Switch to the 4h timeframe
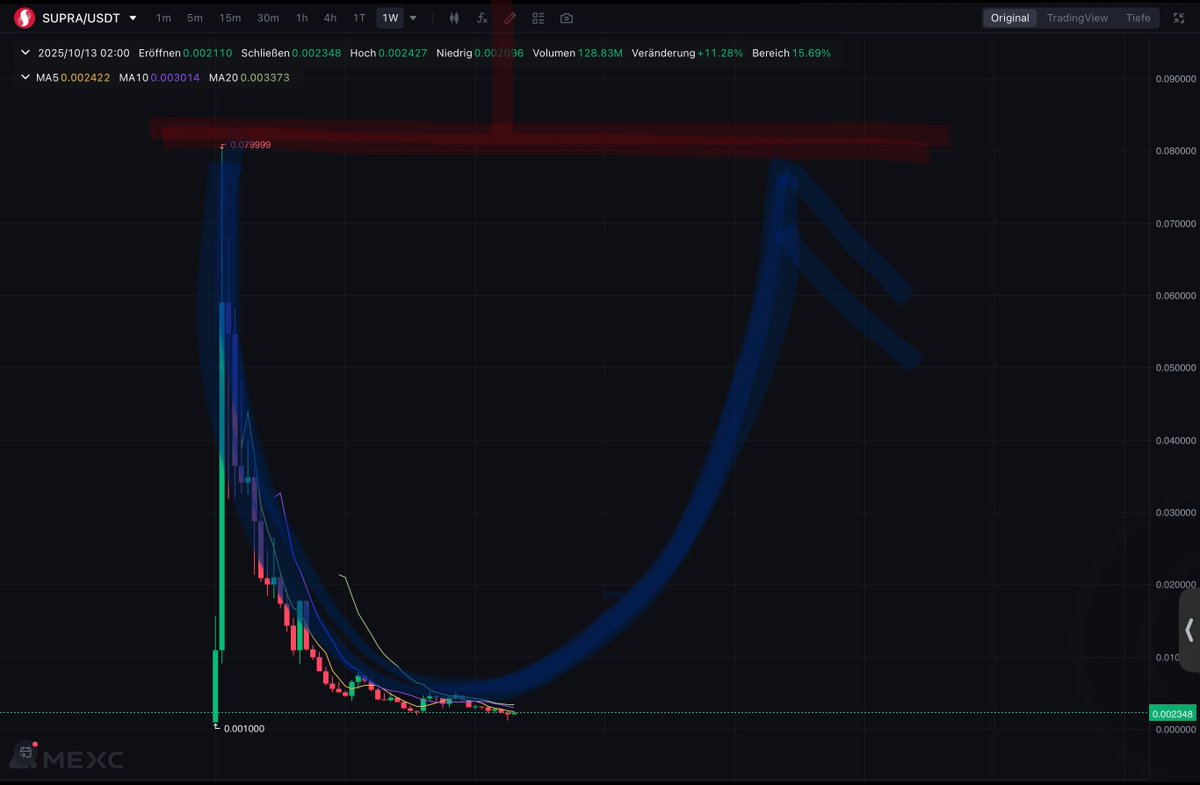This screenshot has height=785, width=1200. click(x=330, y=18)
